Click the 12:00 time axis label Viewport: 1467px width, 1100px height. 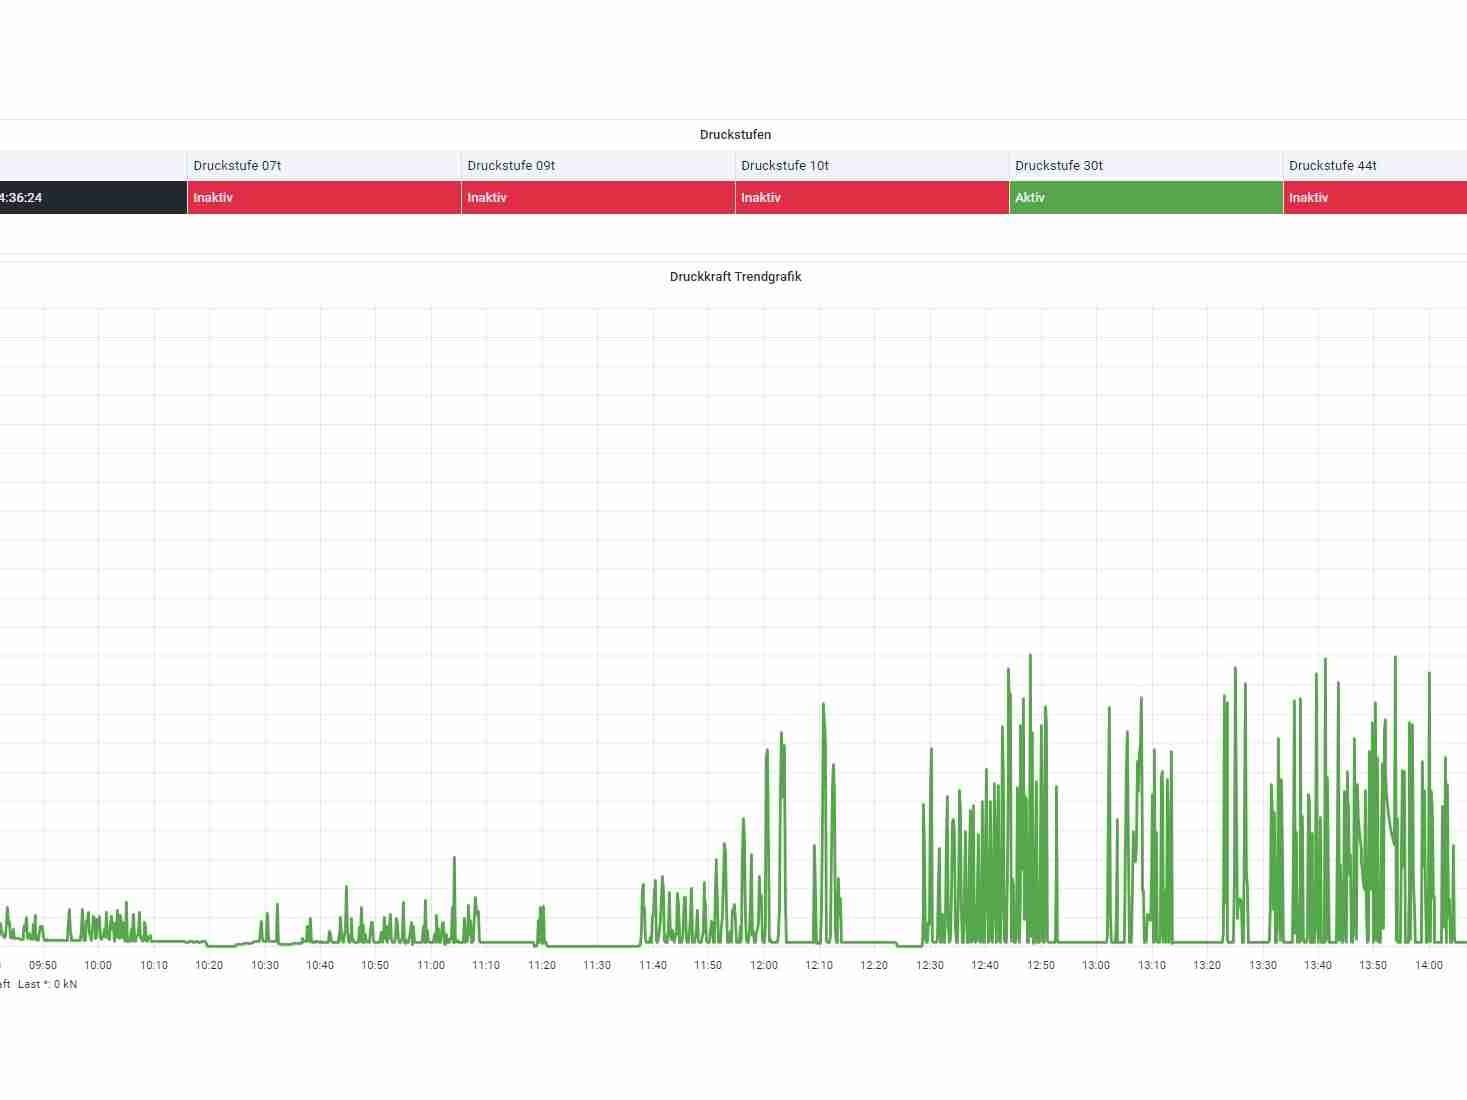764,966
